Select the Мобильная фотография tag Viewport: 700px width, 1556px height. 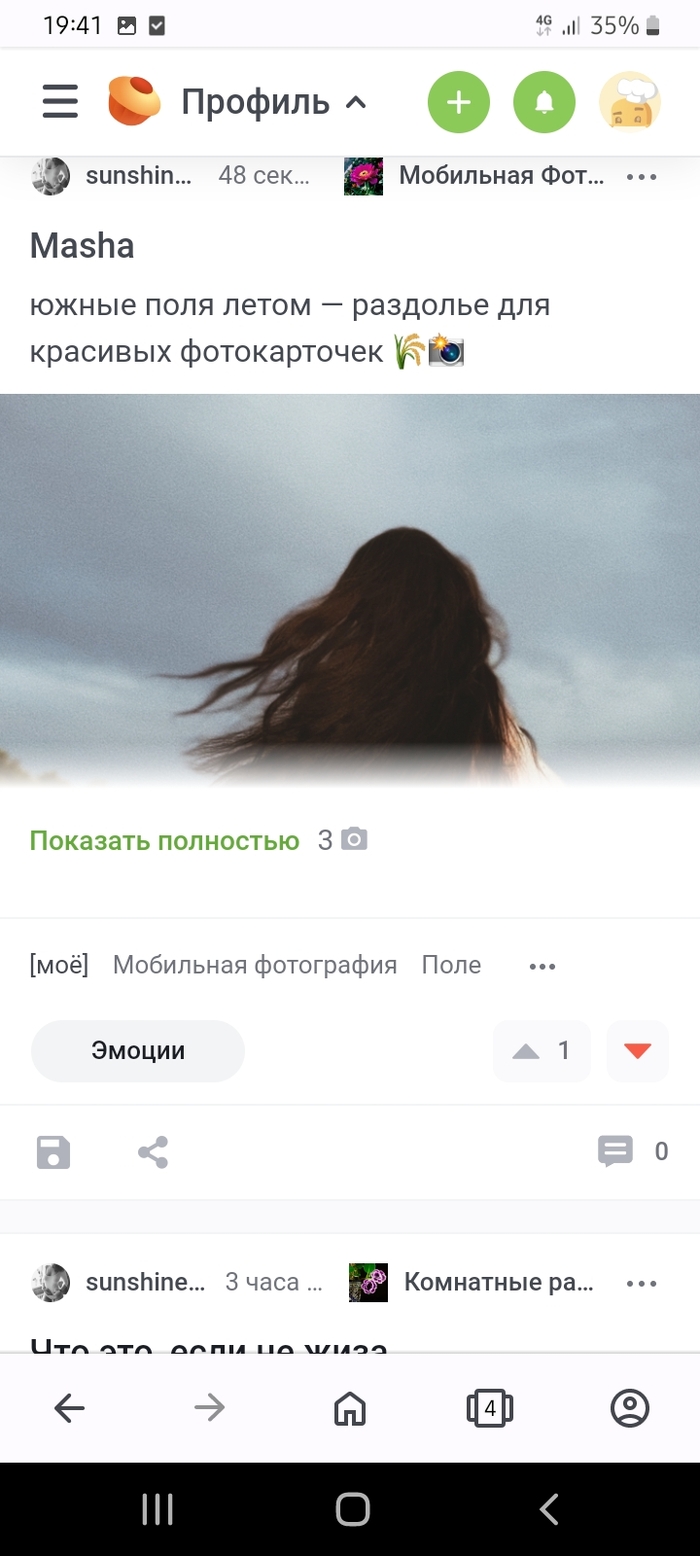[x=255, y=965]
